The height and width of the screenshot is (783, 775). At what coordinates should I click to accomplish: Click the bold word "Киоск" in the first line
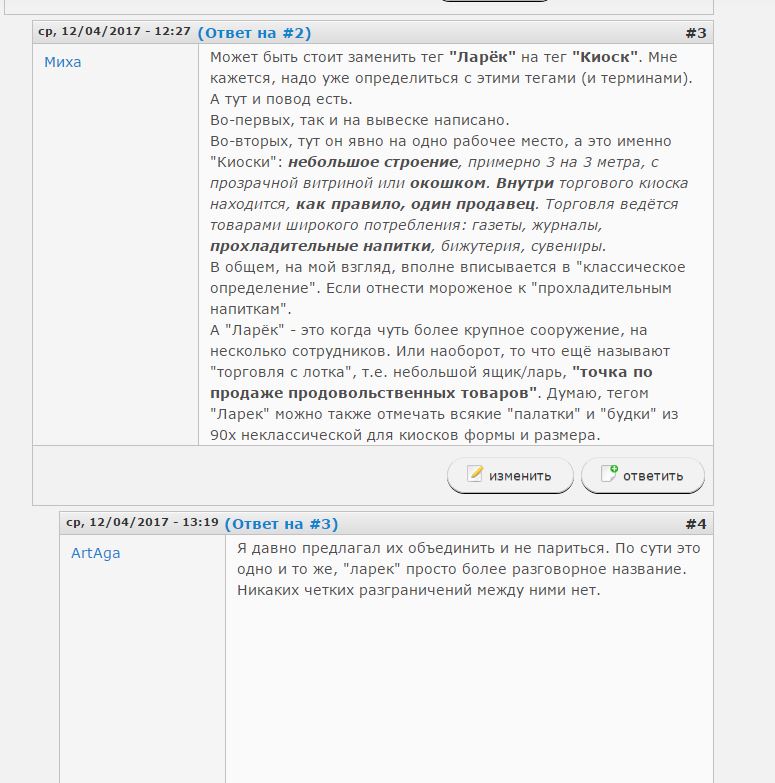coord(605,57)
